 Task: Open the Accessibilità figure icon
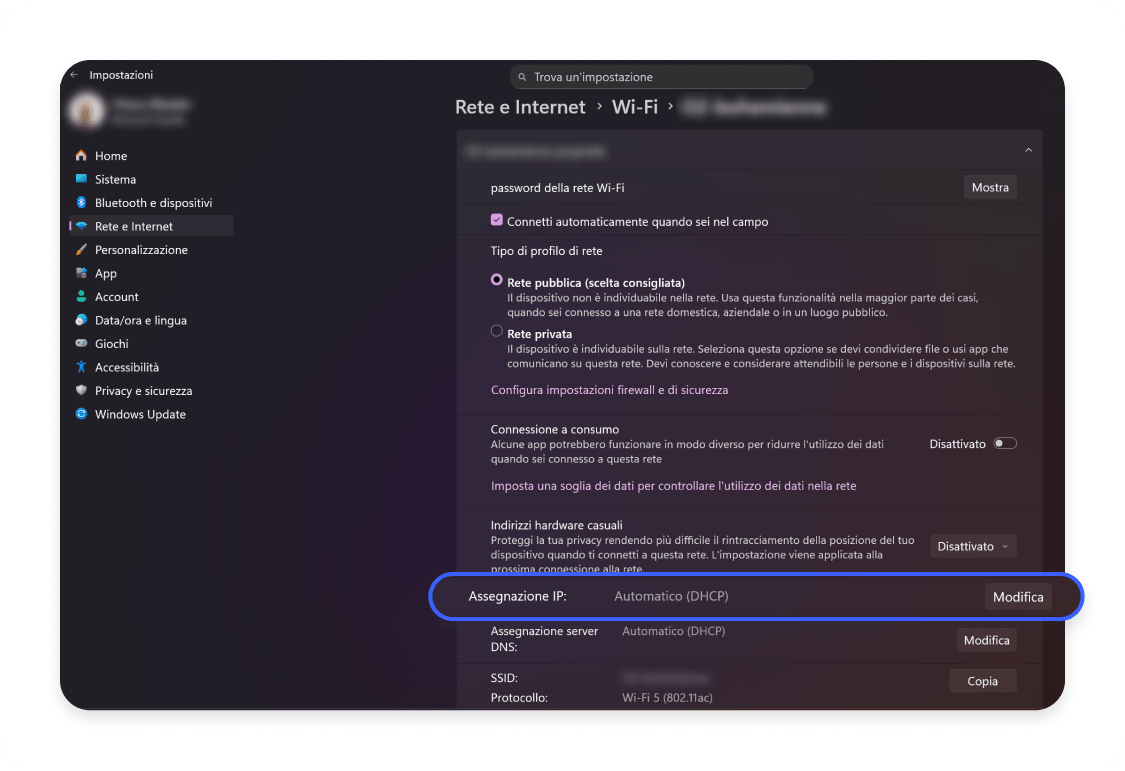pos(82,367)
